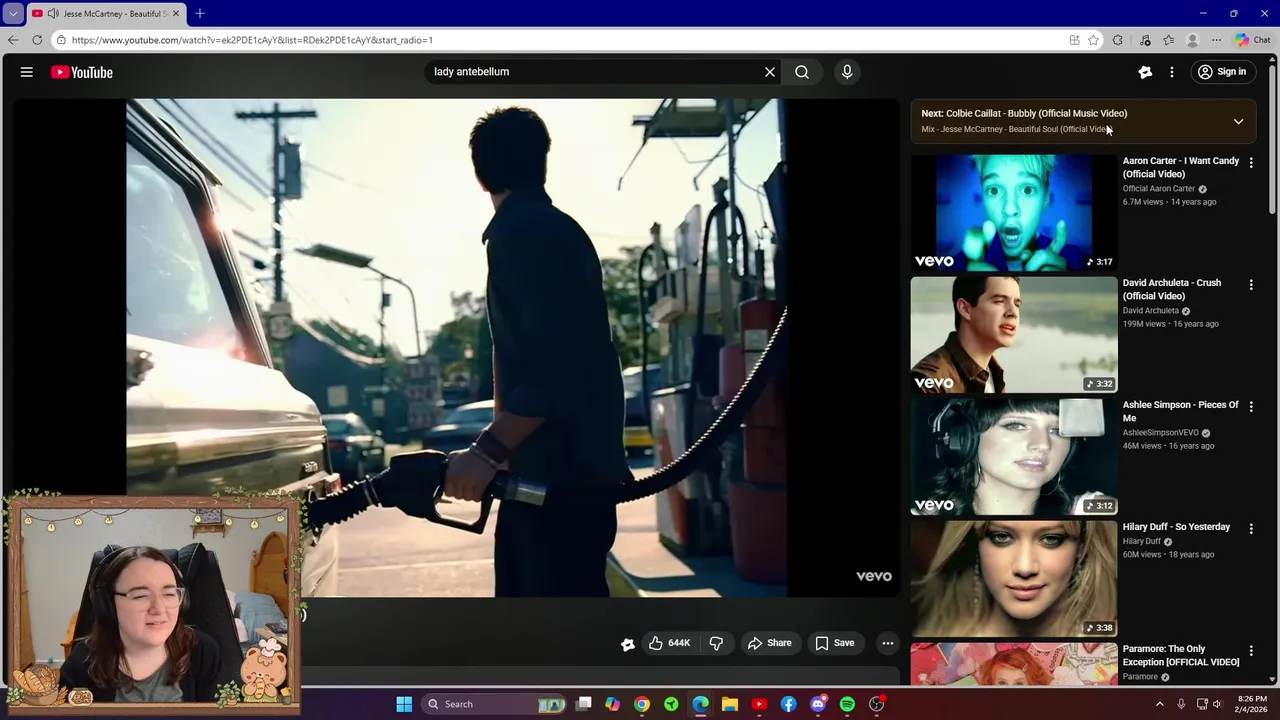Open Edge Settings and more ellipsis
Image resolution: width=1280 pixels, height=720 pixels.
point(1216,40)
